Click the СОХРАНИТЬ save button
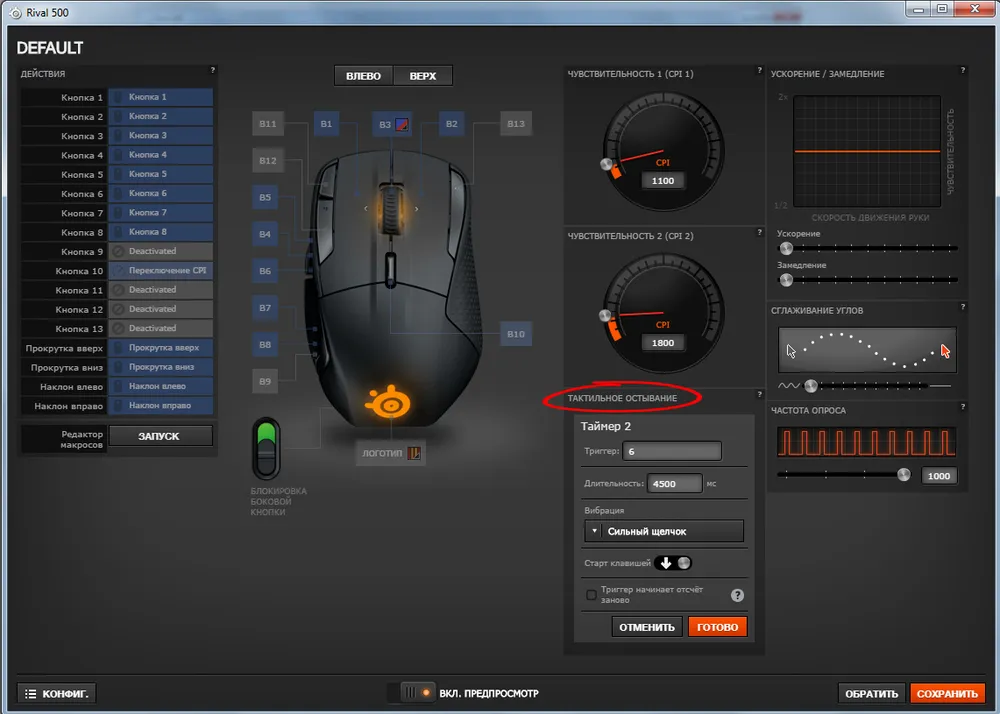Image resolution: width=1000 pixels, height=714 pixels. point(946,693)
